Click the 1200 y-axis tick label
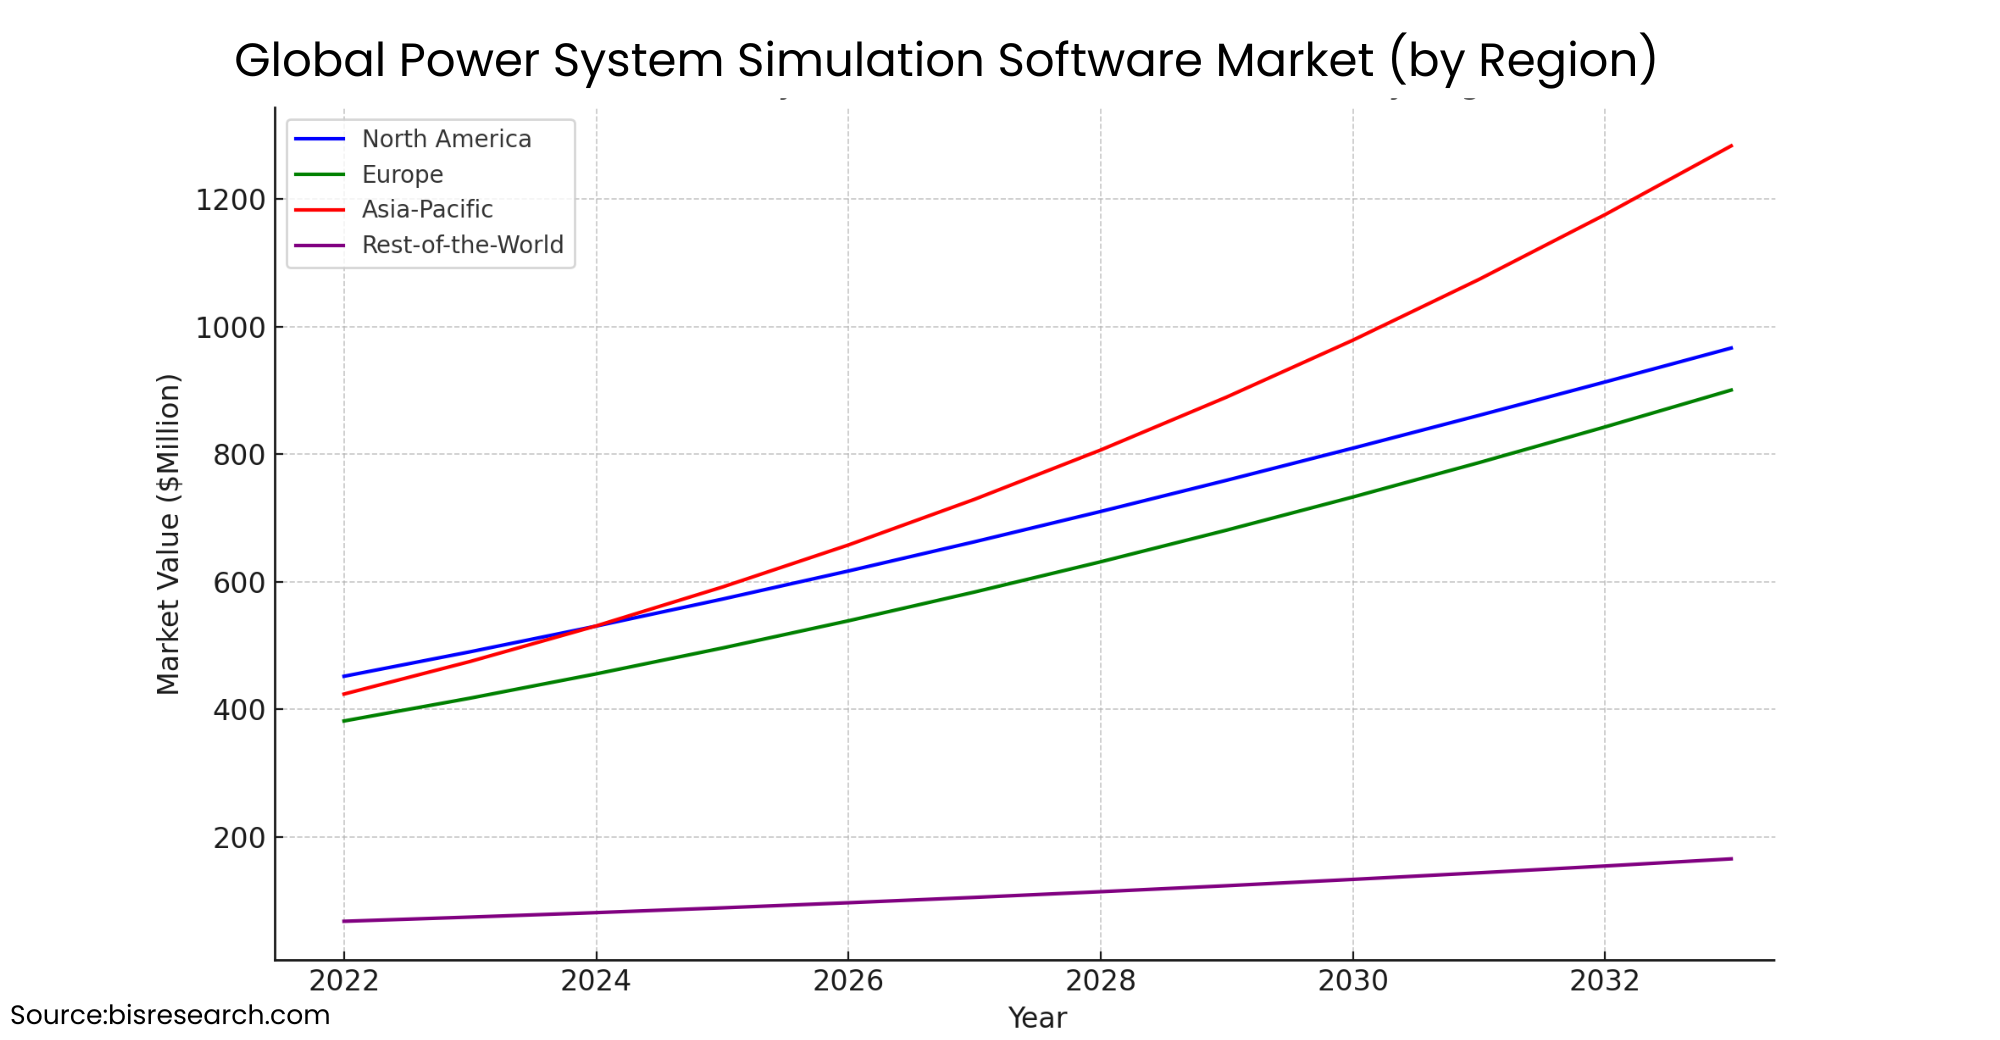Viewport: 2000px width, 1040px height. pyautogui.click(x=230, y=200)
